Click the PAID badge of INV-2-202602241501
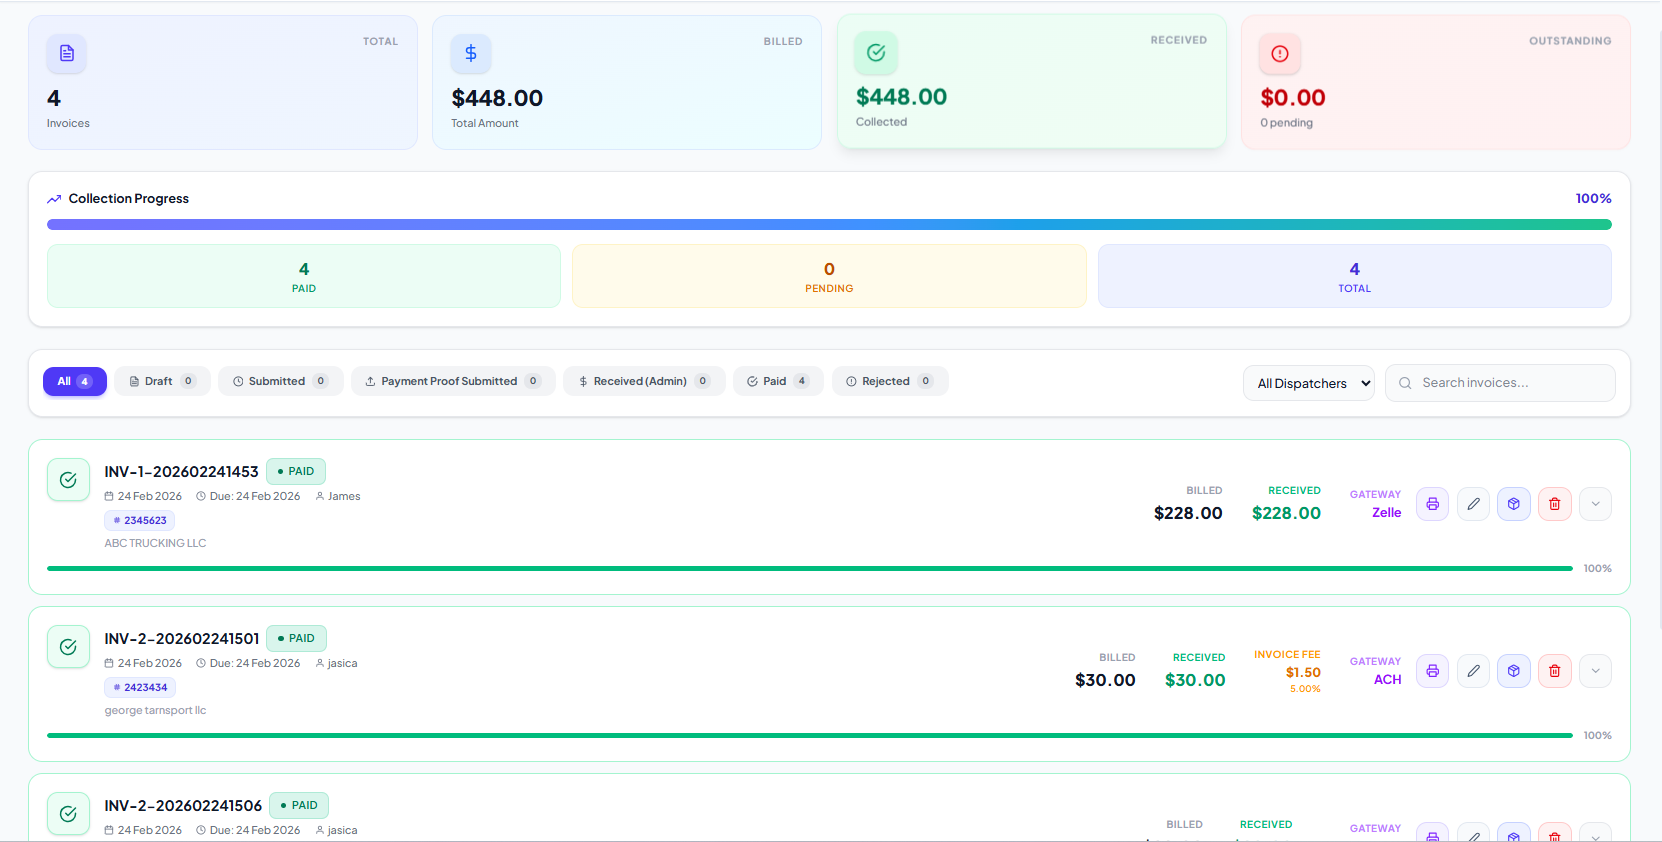The image size is (1662, 842). pyautogui.click(x=296, y=638)
